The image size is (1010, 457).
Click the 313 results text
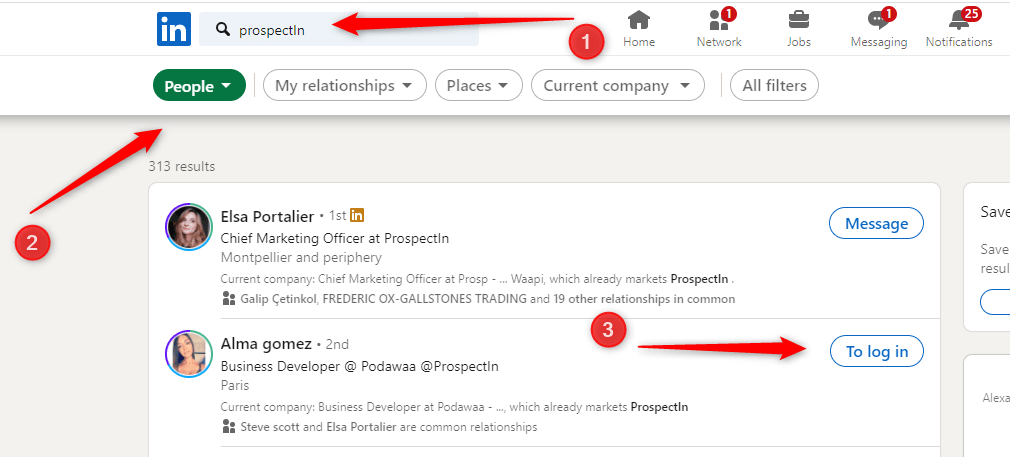tap(182, 166)
